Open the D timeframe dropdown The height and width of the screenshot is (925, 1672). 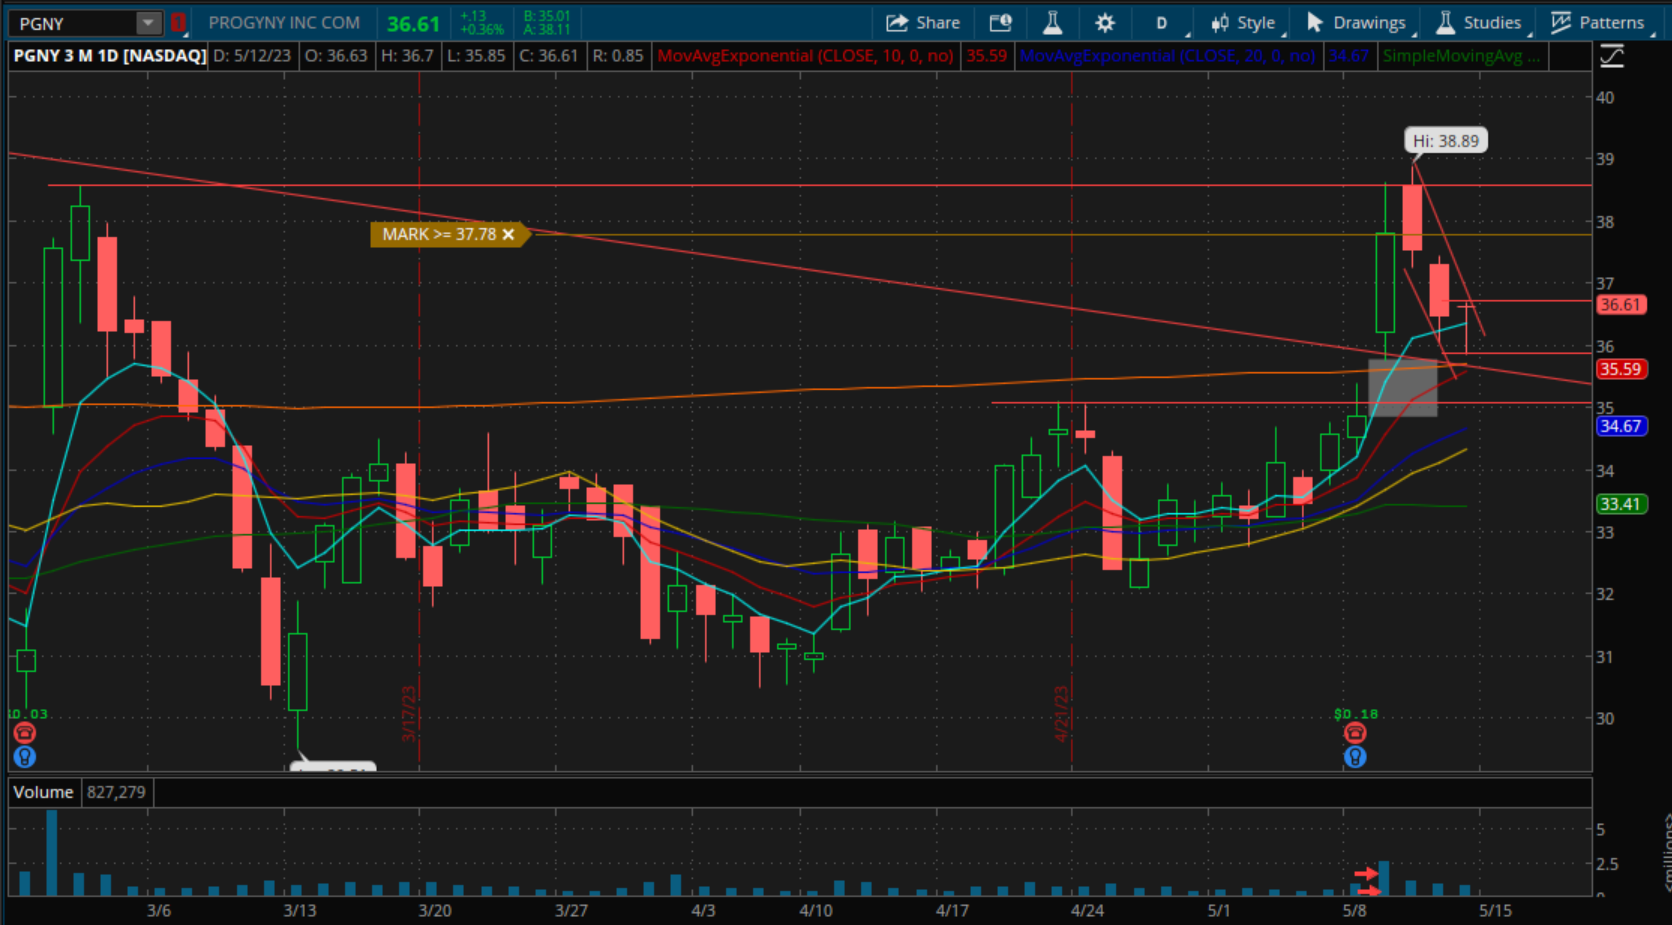[1162, 23]
